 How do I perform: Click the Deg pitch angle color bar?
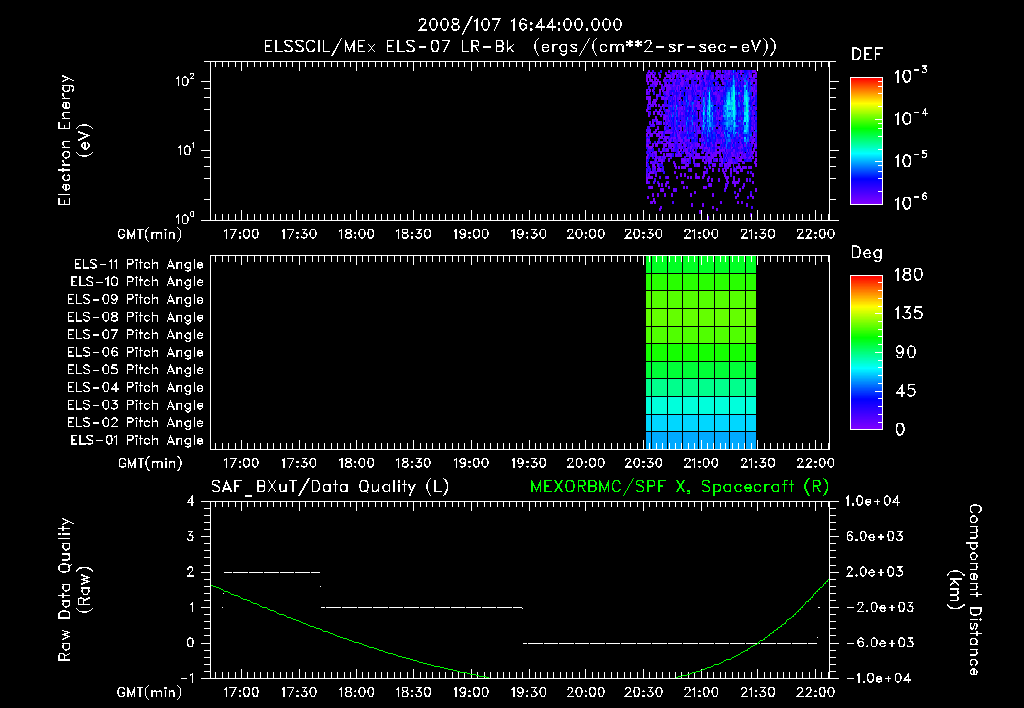click(866, 353)
